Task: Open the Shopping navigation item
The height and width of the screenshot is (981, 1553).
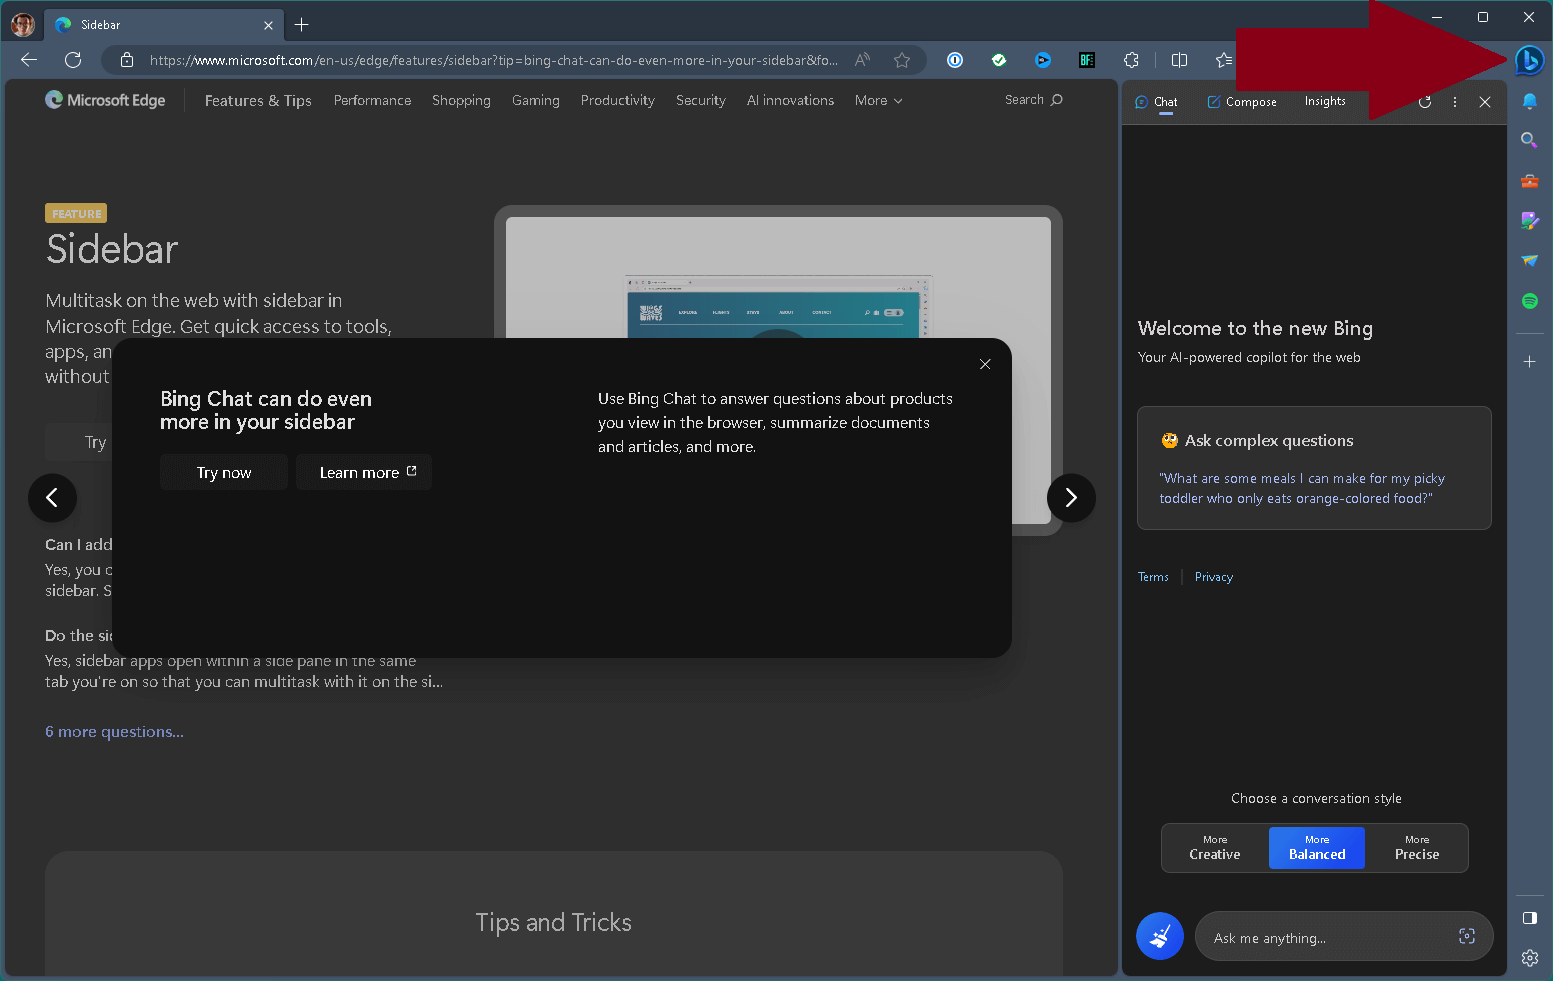Action: (x=461, y=101)
